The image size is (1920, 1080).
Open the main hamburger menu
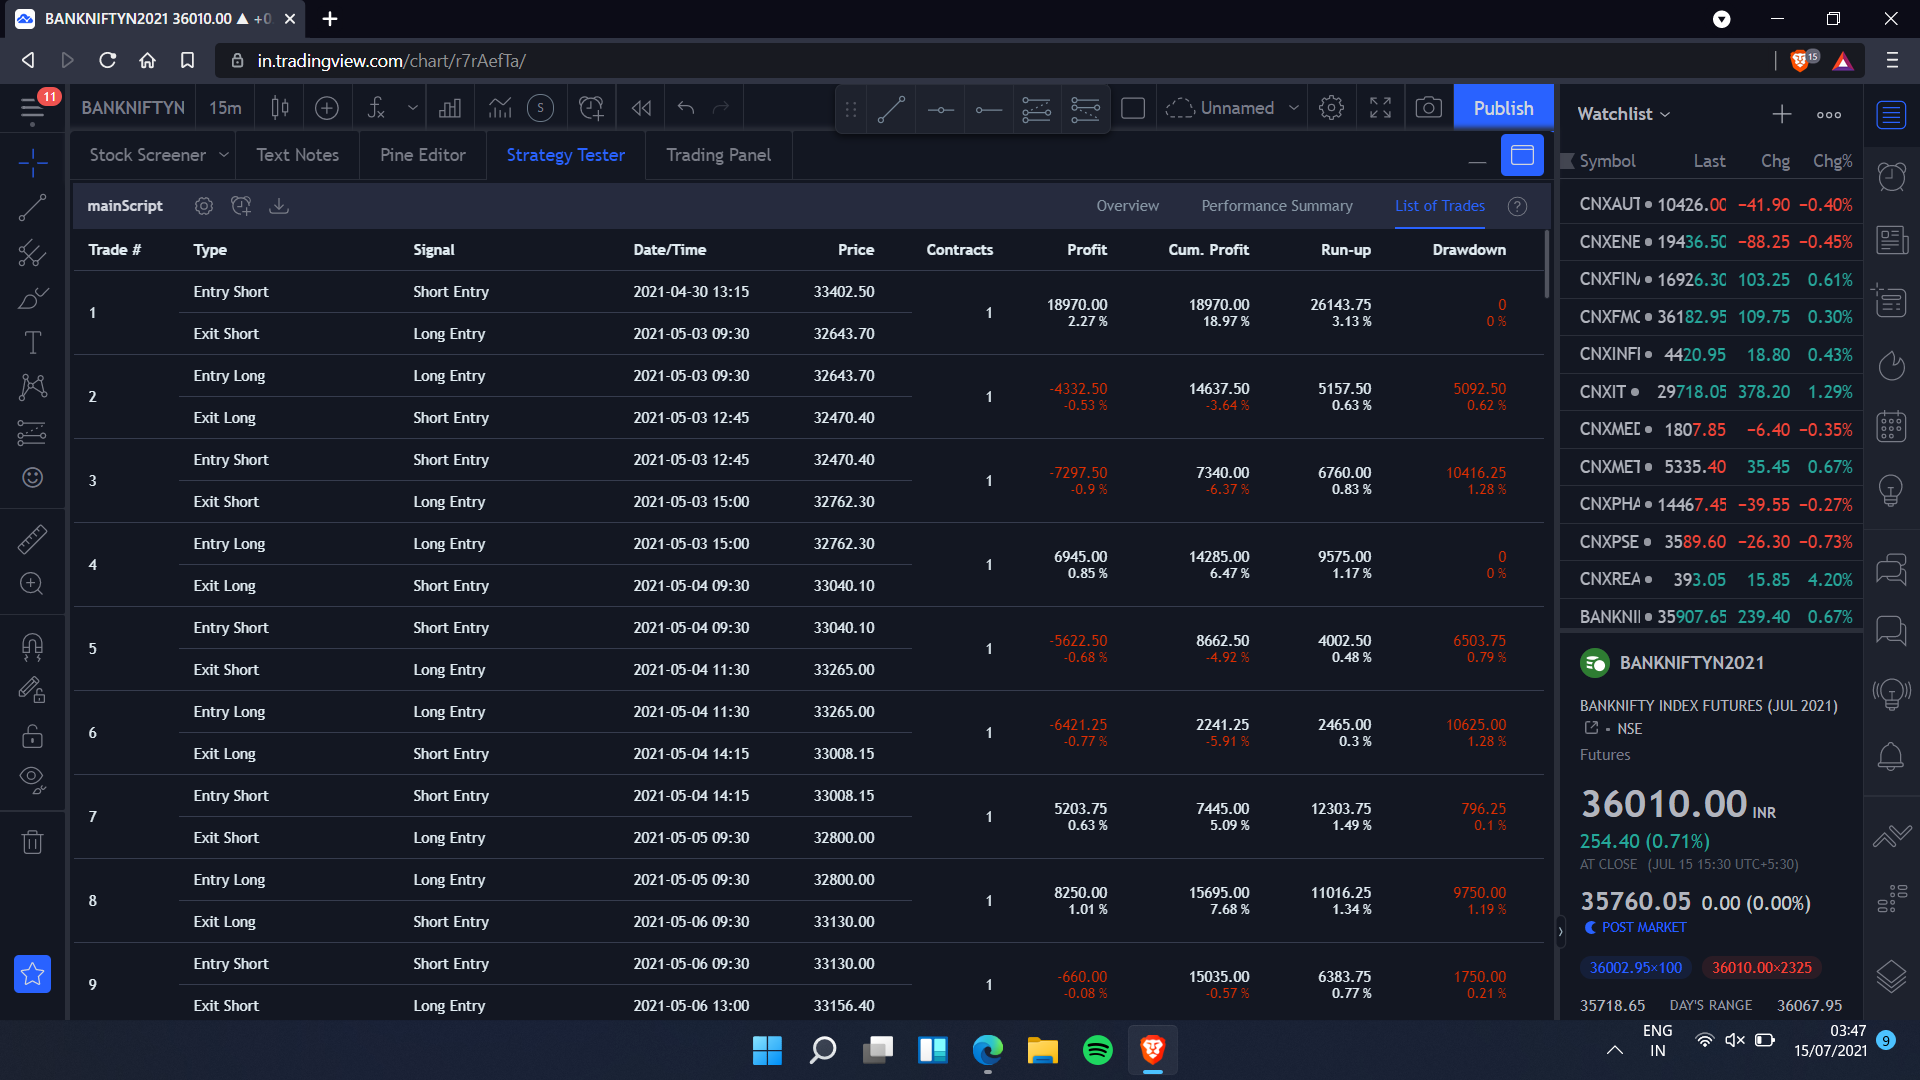pos(32,108)
